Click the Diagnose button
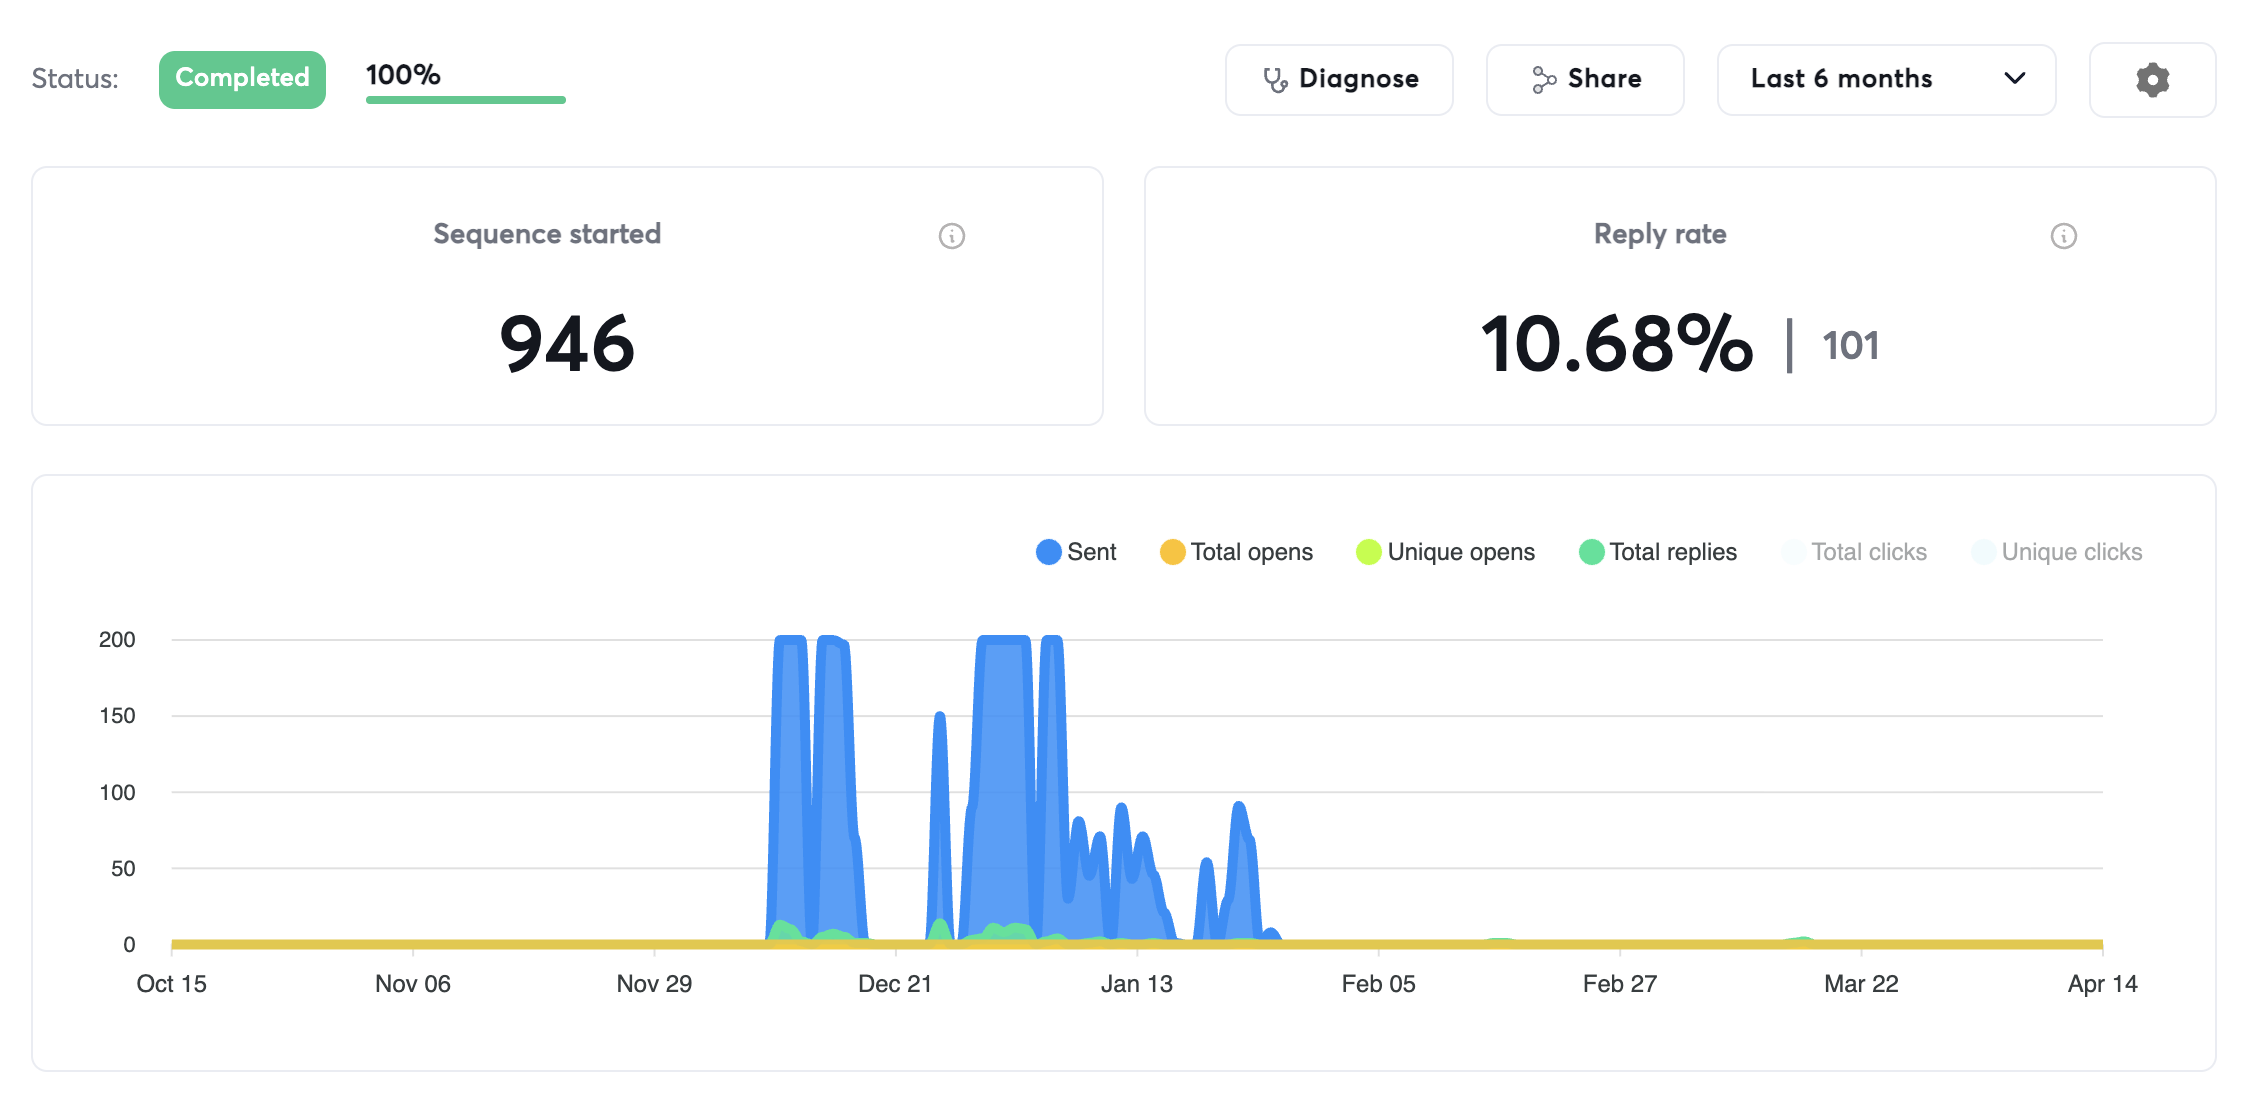Image resolution: width=2242 pixels, height=1096 pixels. (1339, 79)
